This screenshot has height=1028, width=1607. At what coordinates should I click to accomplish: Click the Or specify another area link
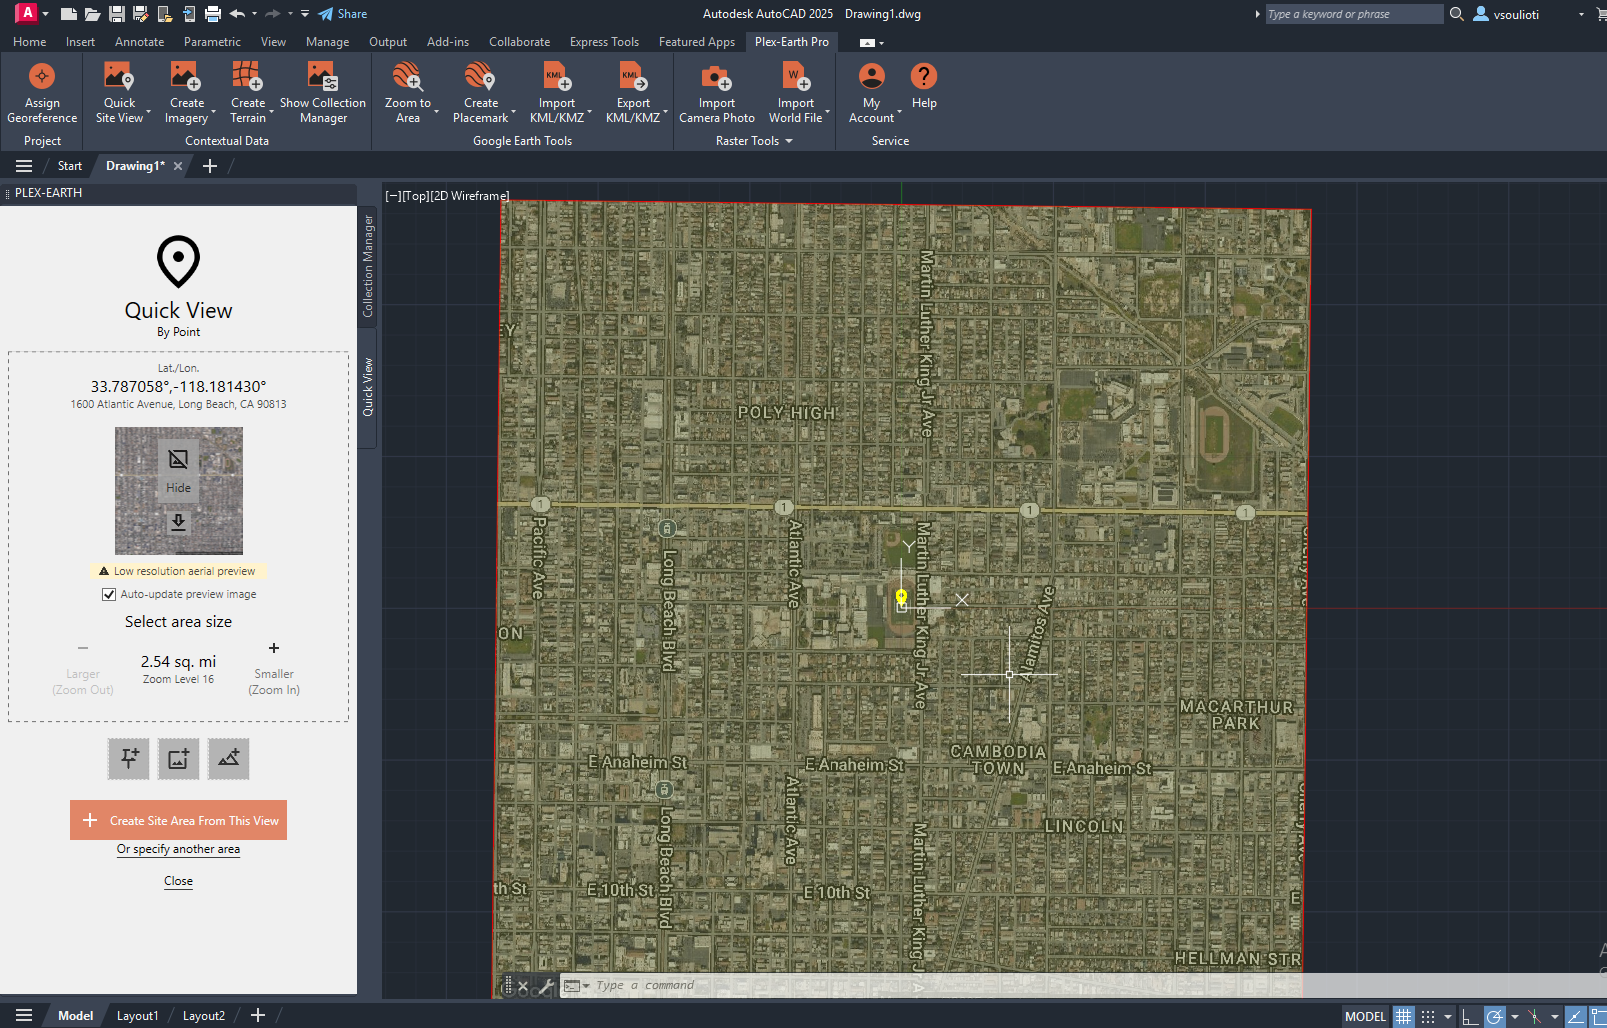(178, 849)
